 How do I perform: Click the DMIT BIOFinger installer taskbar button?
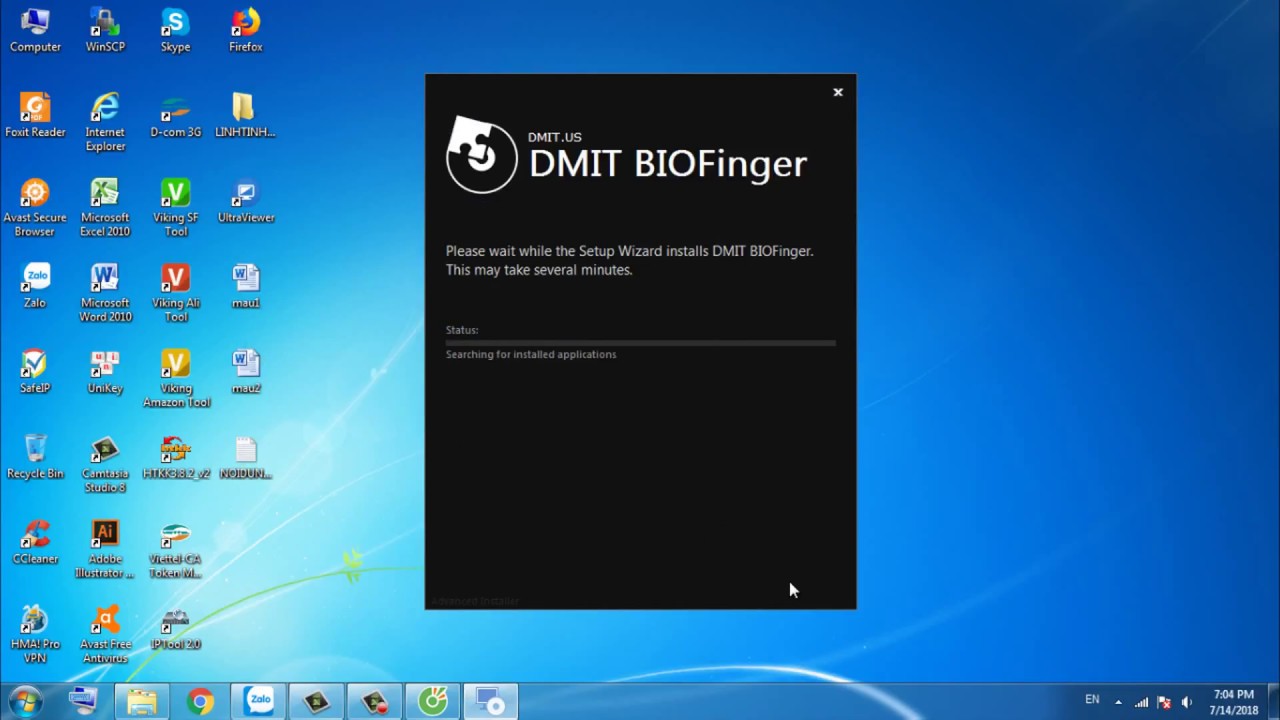pos(491,702)
